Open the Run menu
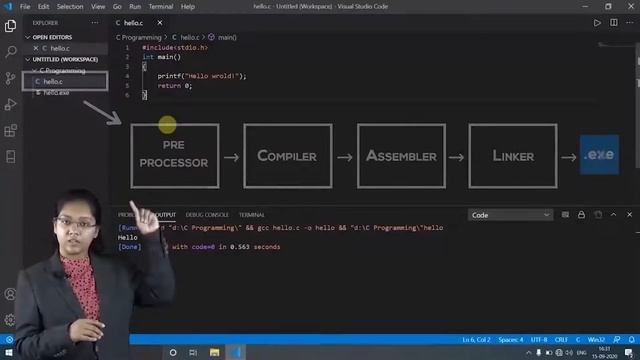 point(135,7)
